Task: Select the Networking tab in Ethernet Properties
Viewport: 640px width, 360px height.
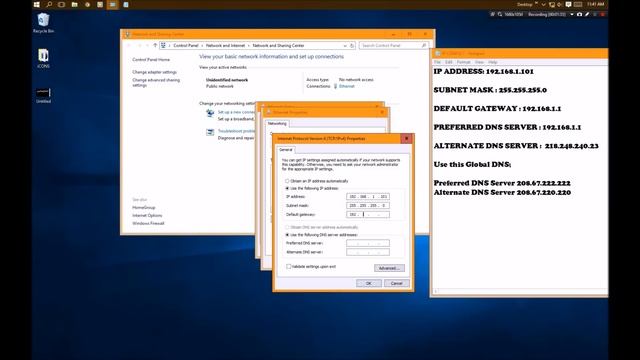Action: 277,123
